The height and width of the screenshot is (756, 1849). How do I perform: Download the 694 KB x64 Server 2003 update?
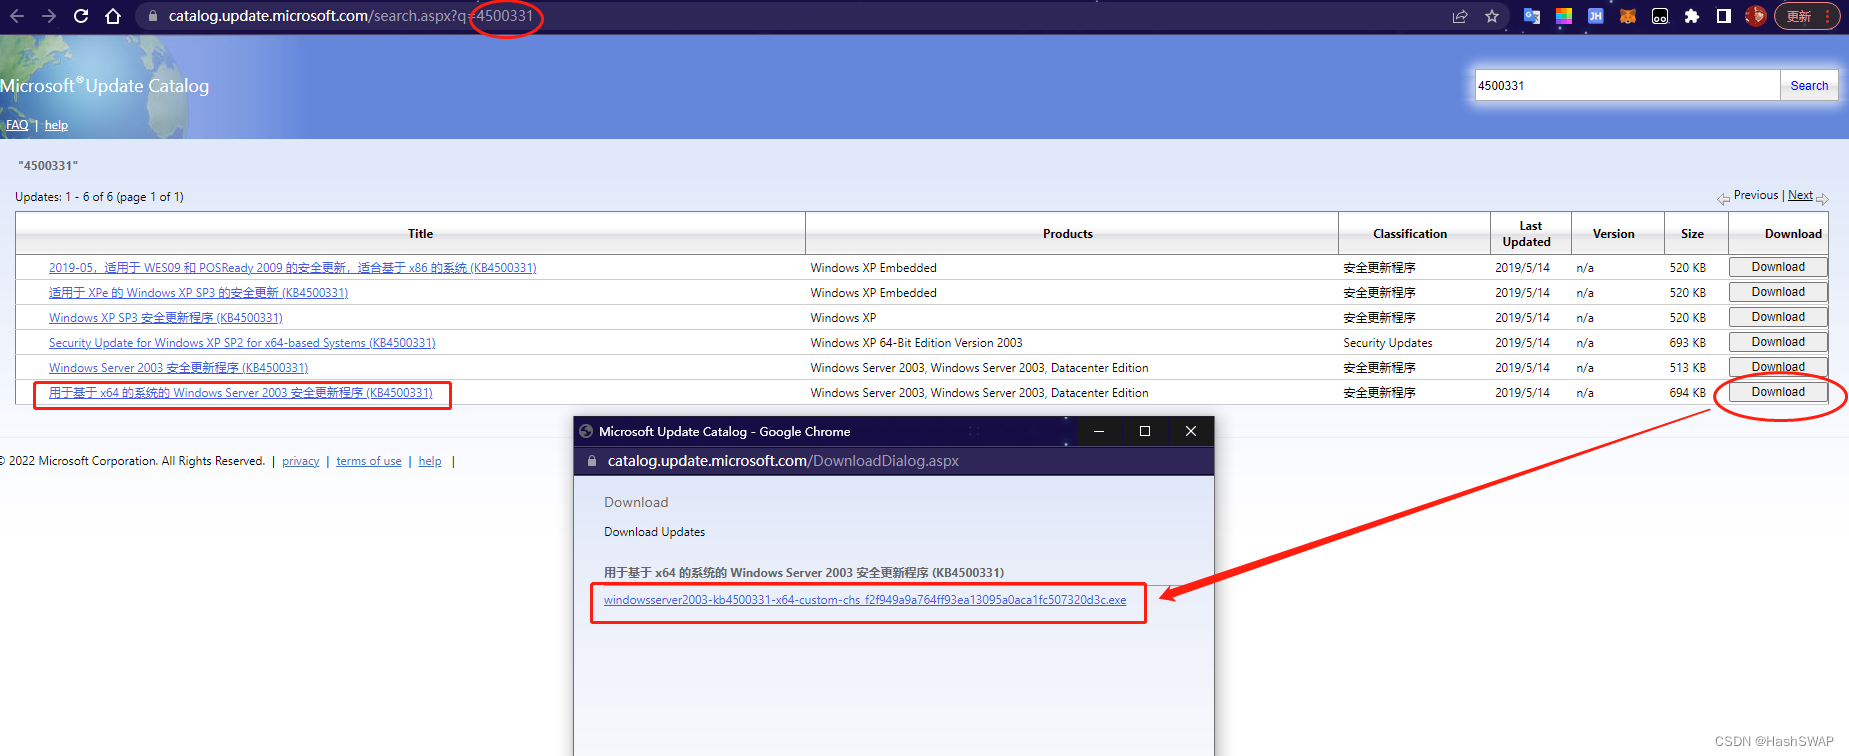click(x=1778, y=392)
